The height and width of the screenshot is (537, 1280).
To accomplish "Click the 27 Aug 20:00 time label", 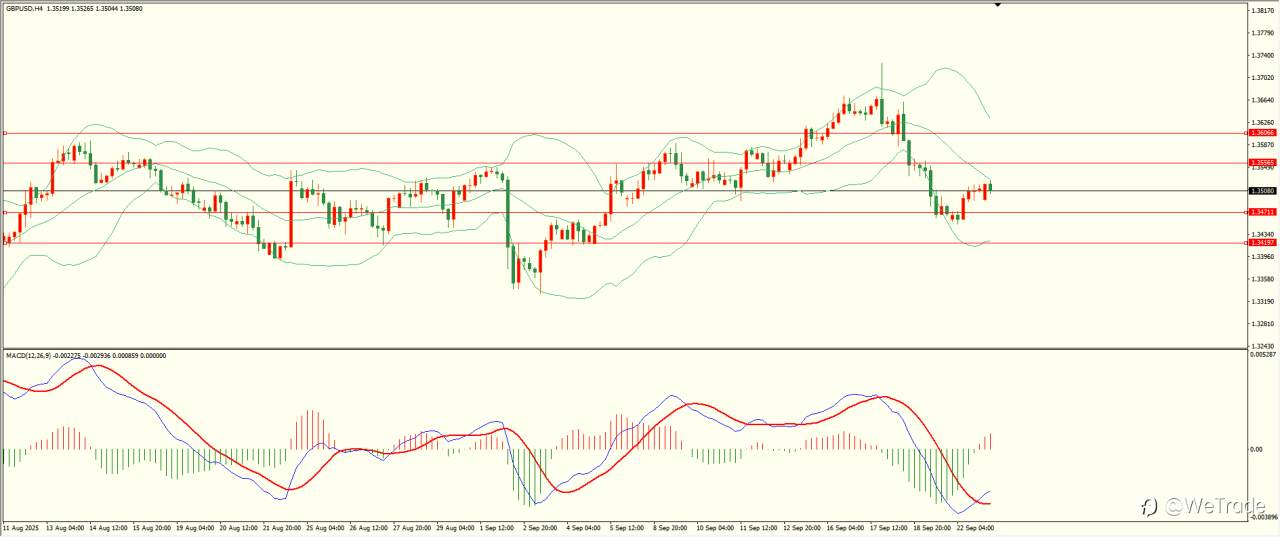I will click(x=411, y=526).
